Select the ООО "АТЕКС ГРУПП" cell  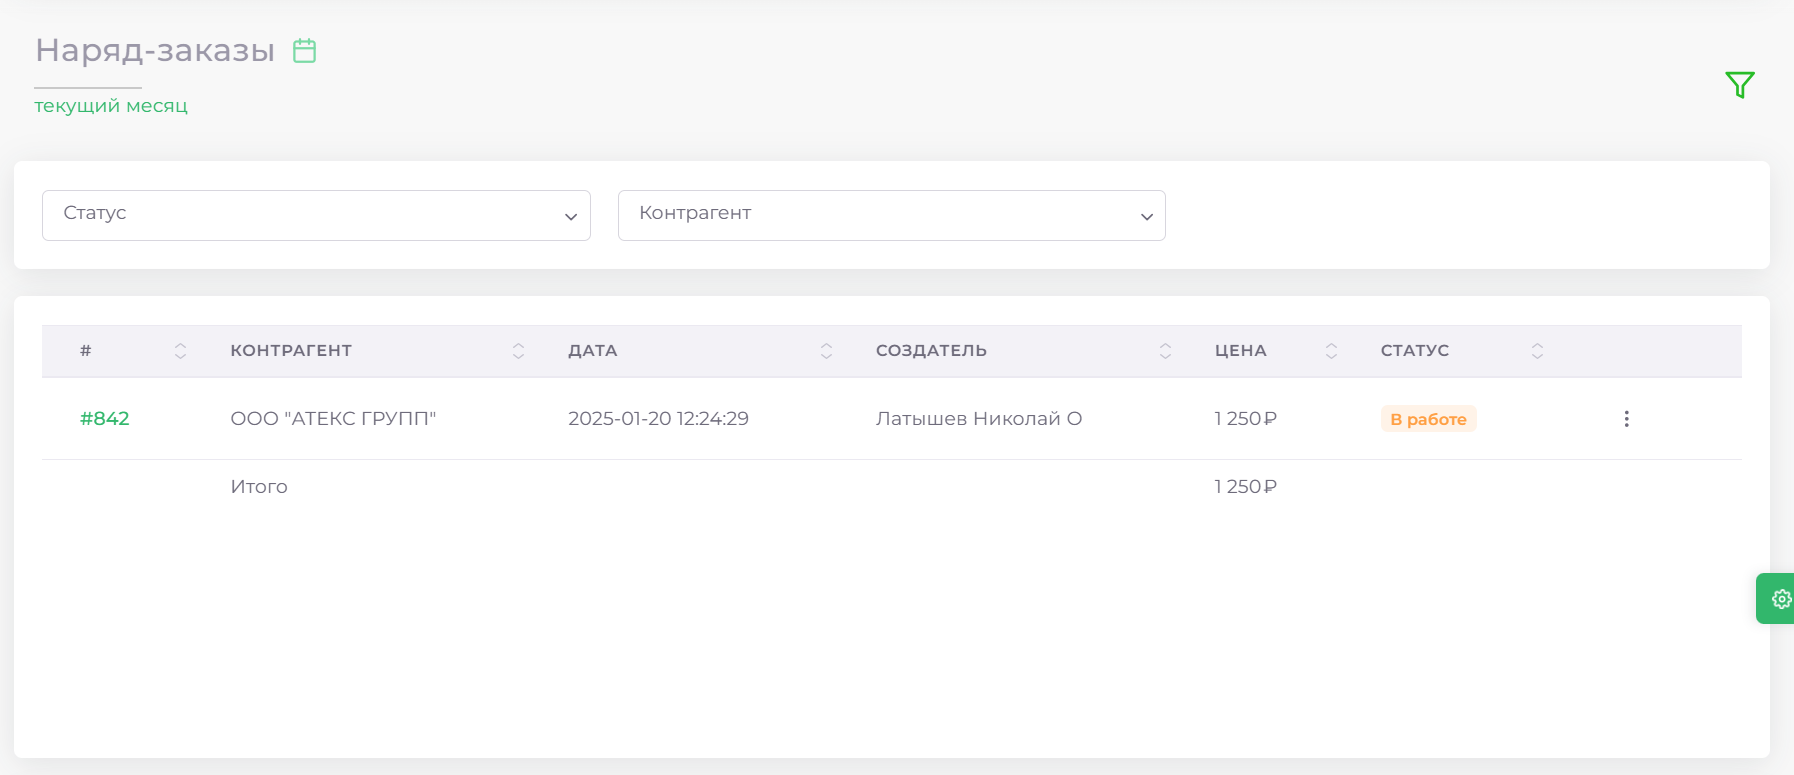click(x=333, y=419)
